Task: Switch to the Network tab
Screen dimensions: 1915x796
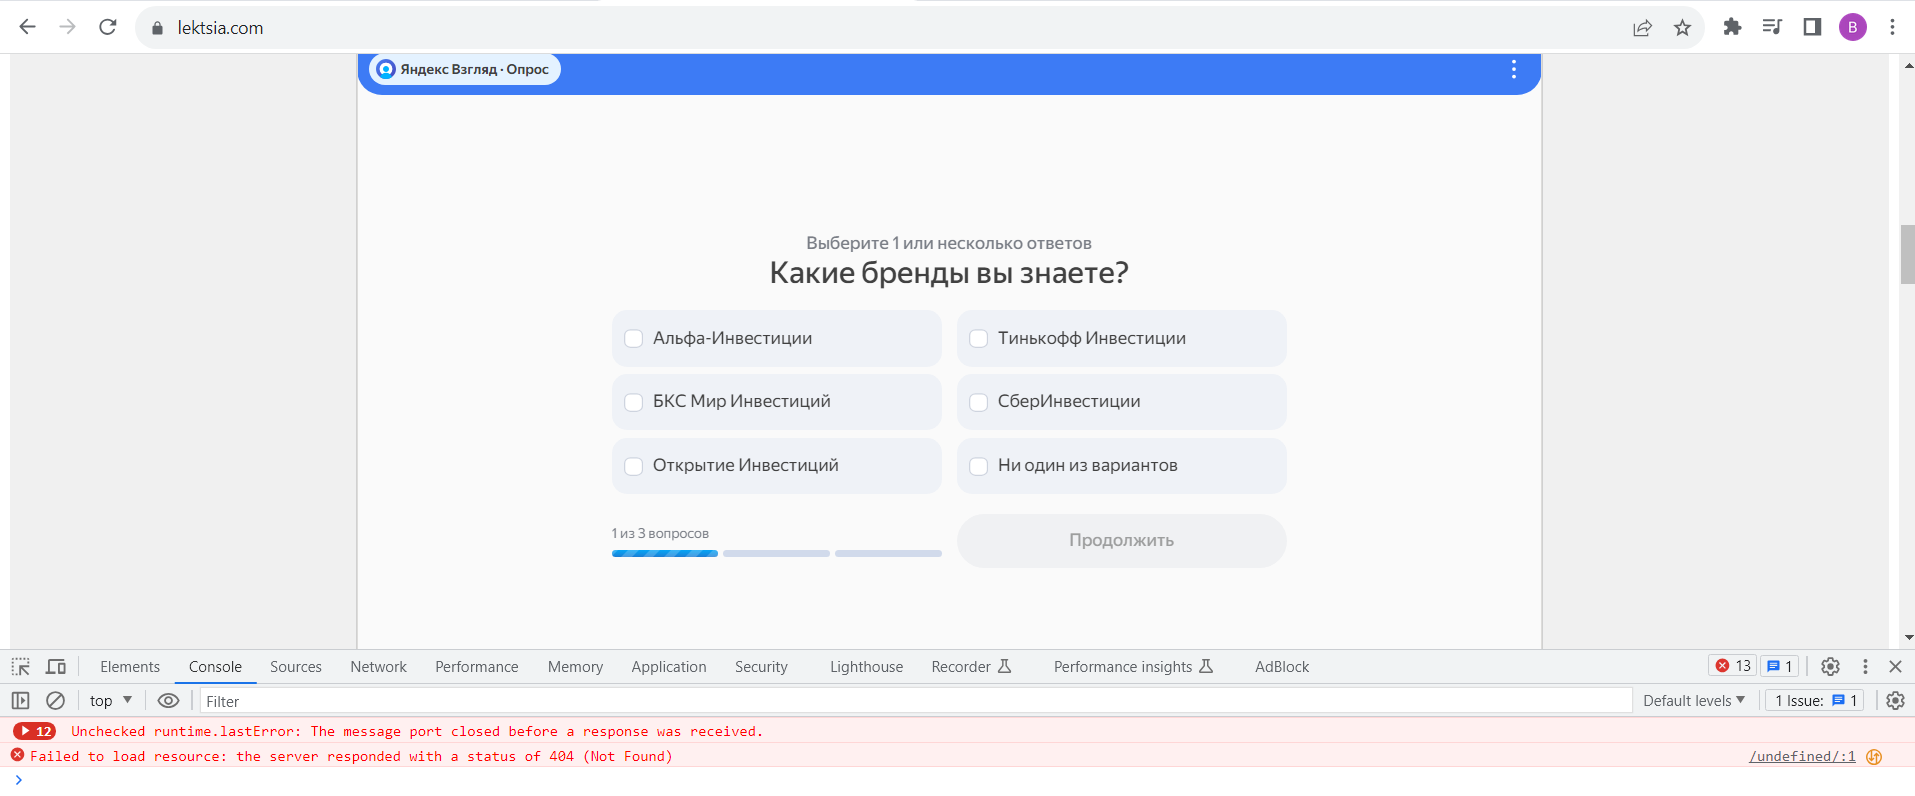Action: coord(378,667)
